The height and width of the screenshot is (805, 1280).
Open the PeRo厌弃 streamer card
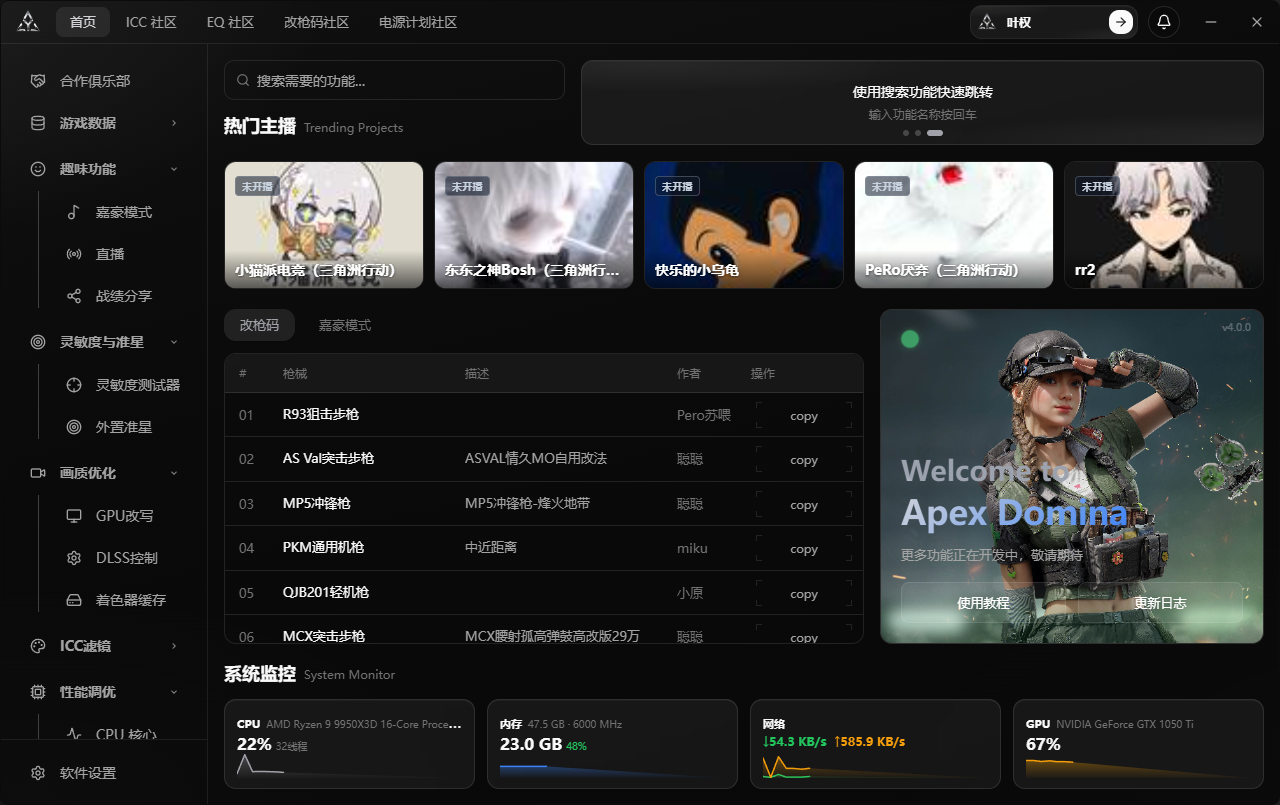(x=954, y=225)
